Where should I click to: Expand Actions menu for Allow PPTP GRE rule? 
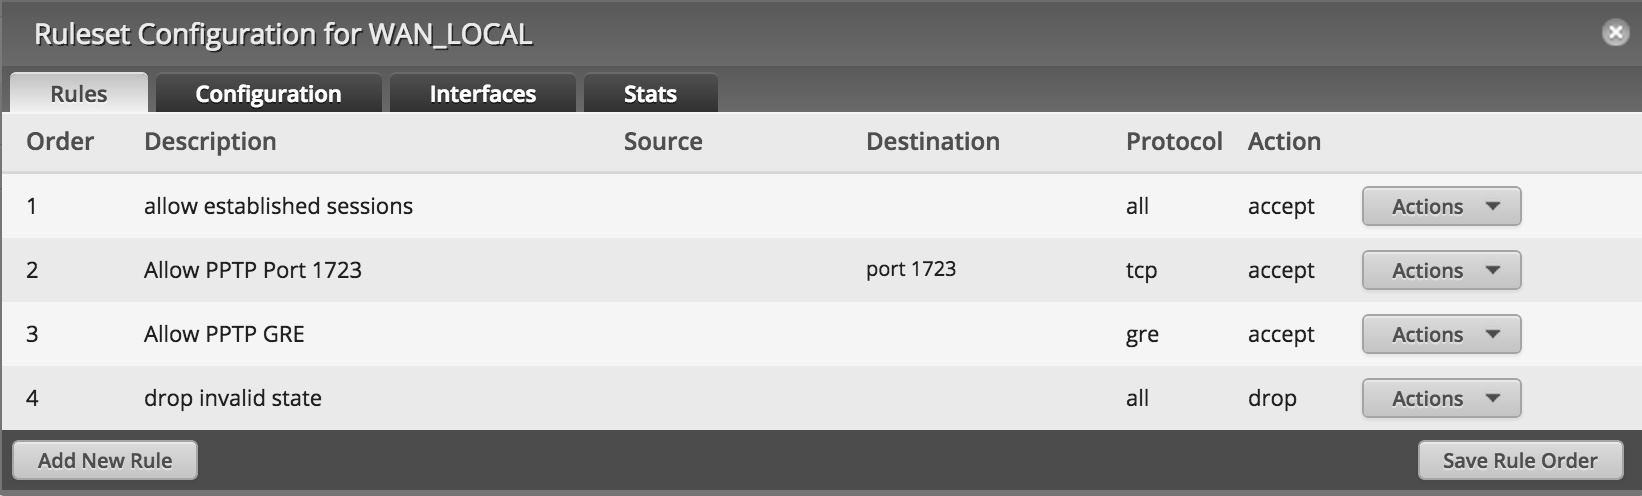coord(1441,334)
